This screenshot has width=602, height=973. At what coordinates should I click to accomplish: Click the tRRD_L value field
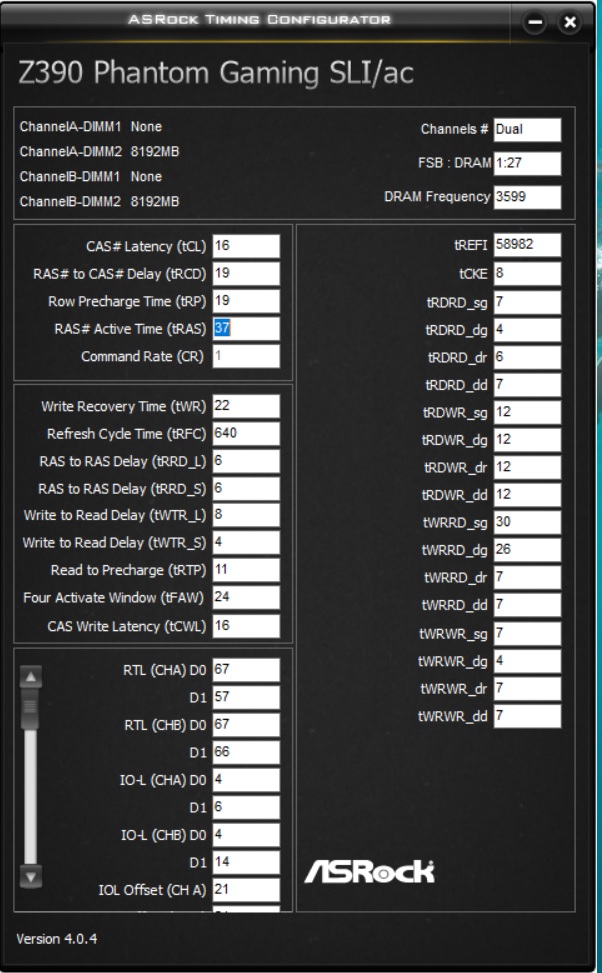[x=246, y=461]
